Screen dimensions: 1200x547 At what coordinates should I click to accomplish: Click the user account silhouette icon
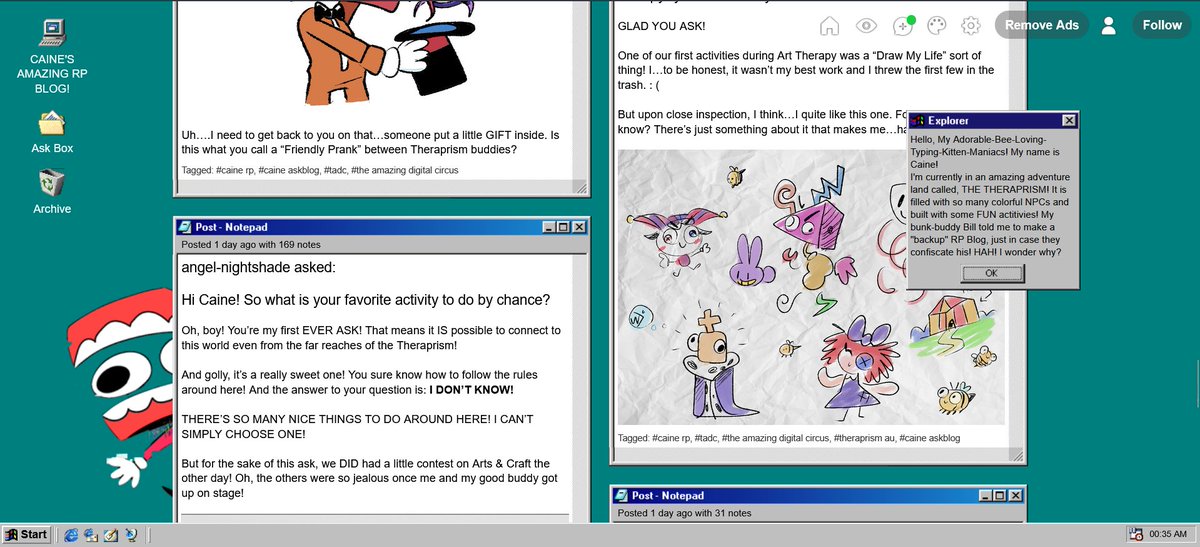(1108, 25)
